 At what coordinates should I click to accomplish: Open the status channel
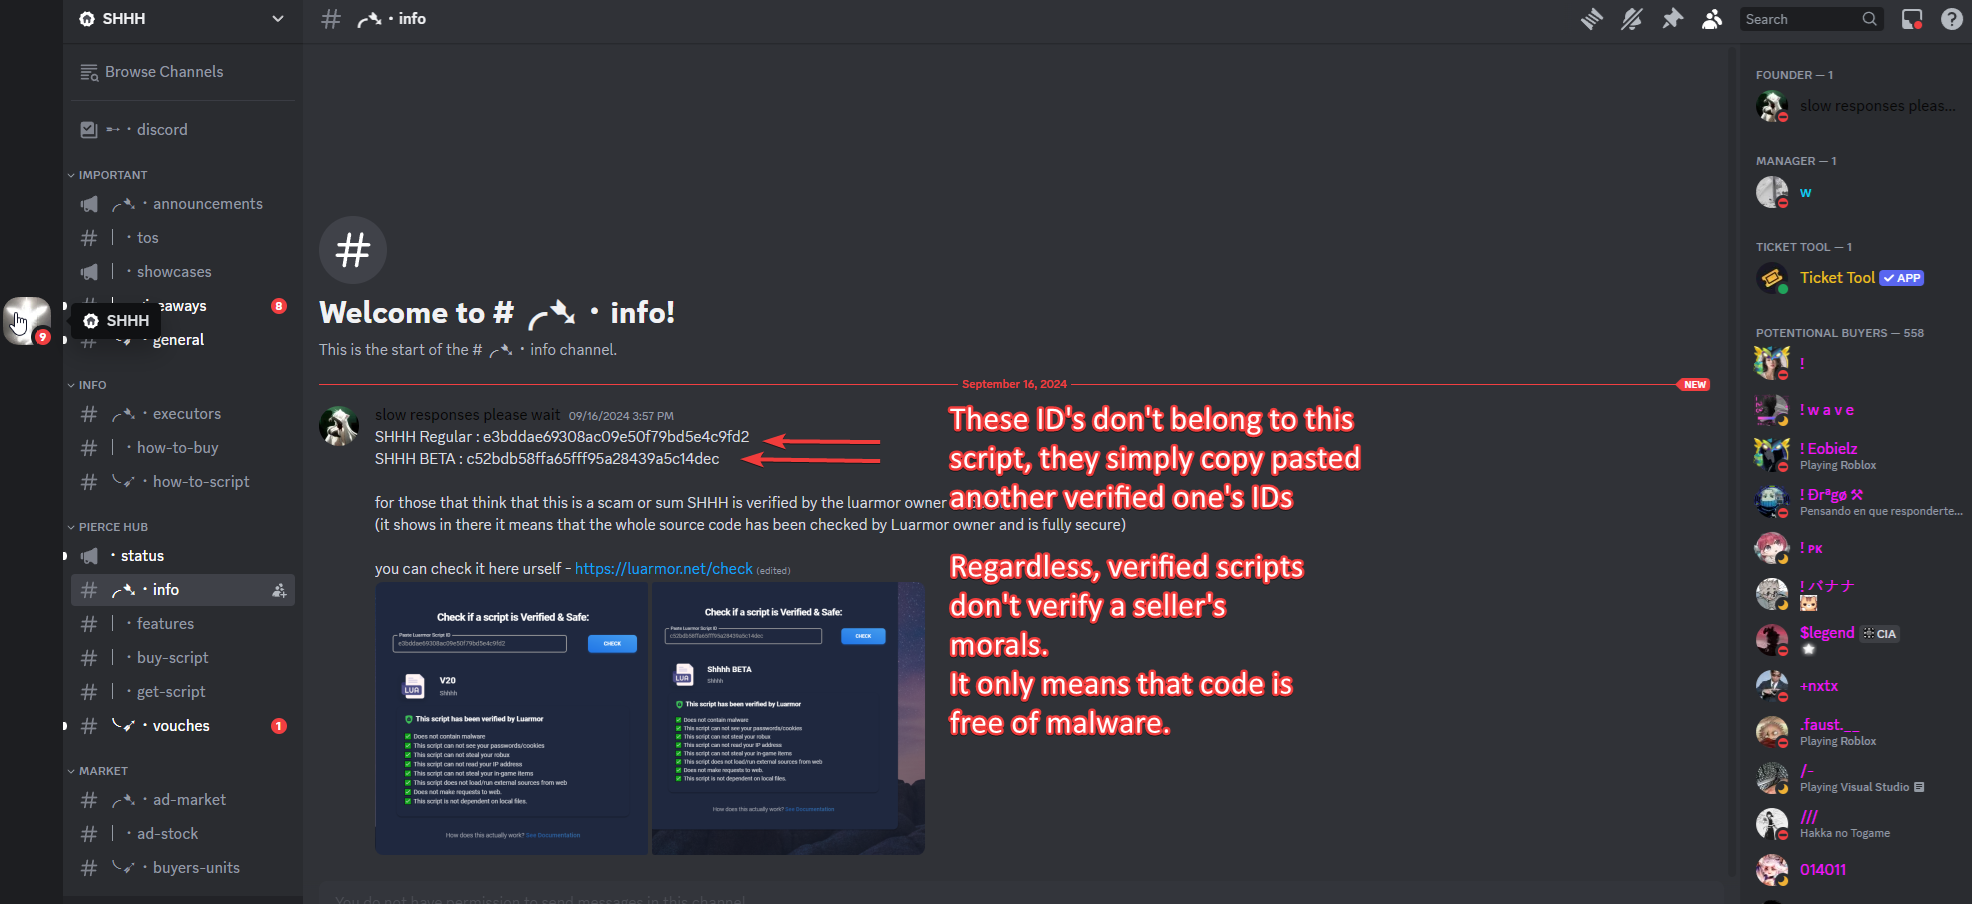tap(182, 556)
